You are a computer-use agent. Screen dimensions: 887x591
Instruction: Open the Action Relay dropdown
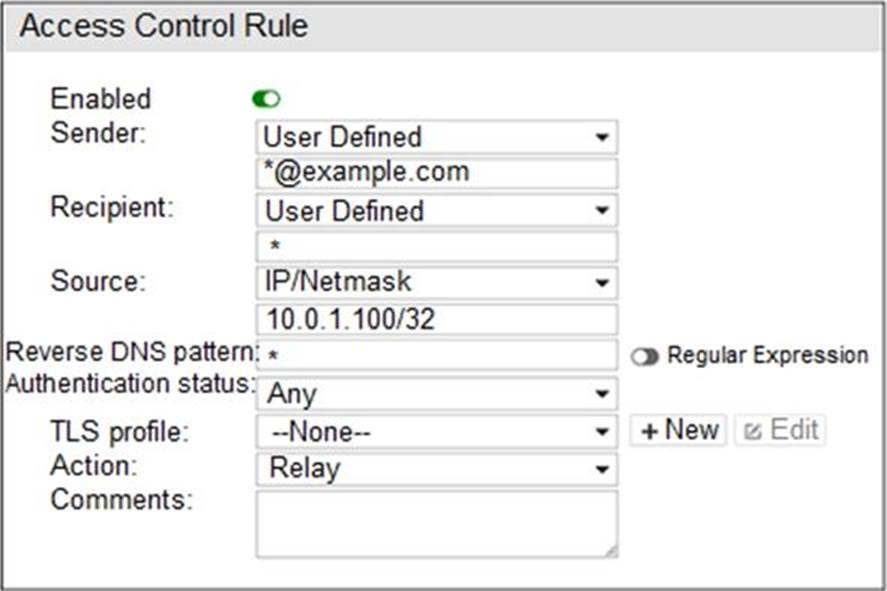436,468
